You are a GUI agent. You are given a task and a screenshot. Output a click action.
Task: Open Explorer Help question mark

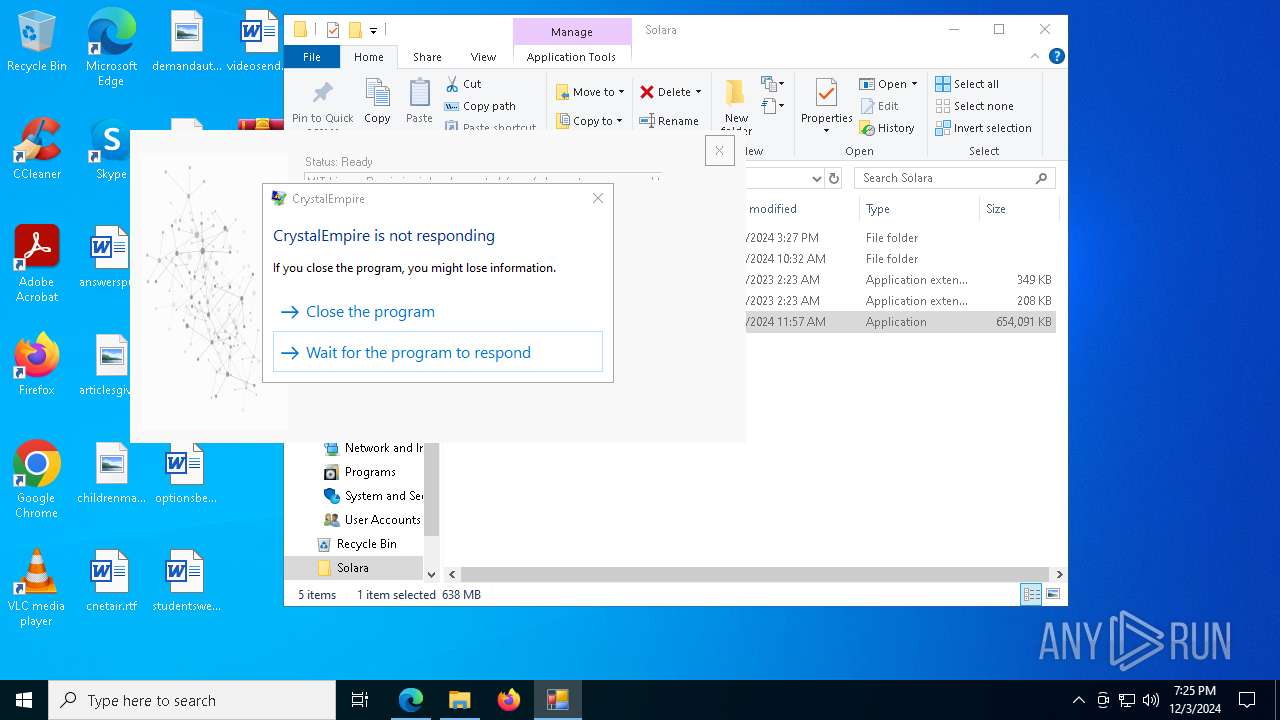tap(1056, 57)
